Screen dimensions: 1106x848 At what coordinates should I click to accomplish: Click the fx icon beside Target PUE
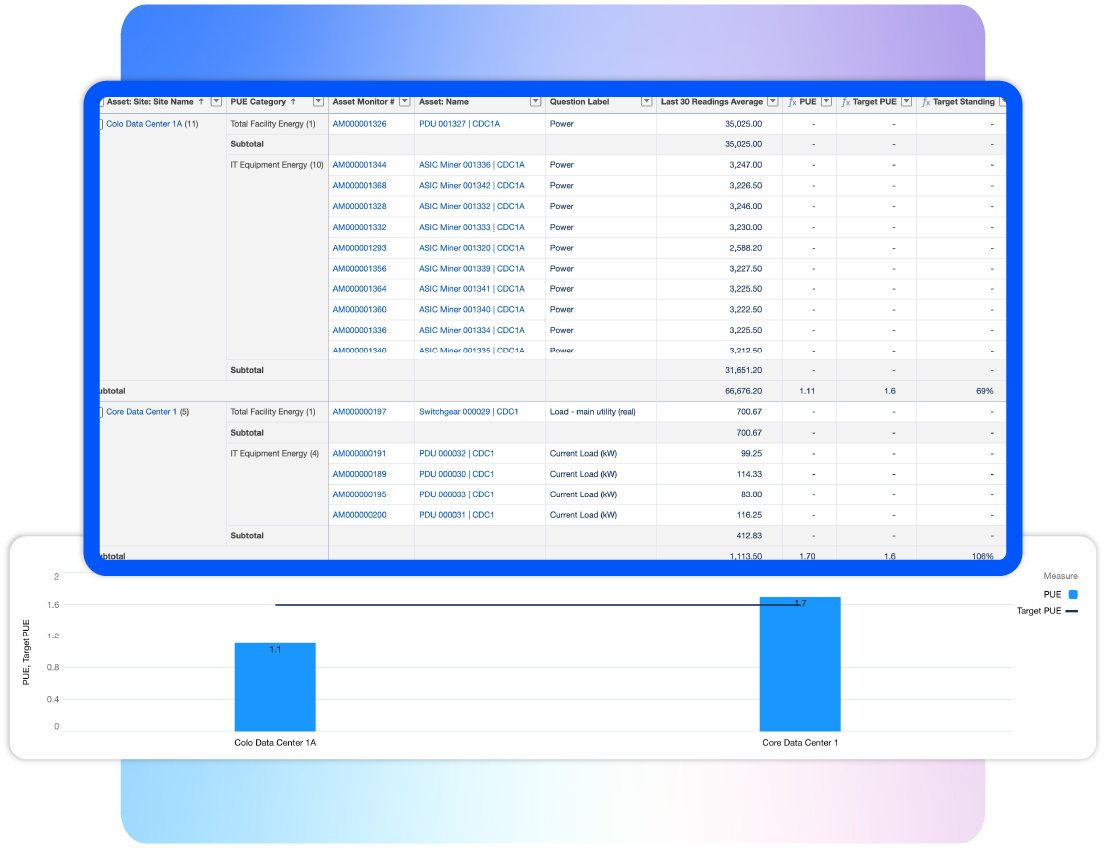[845, 102]
